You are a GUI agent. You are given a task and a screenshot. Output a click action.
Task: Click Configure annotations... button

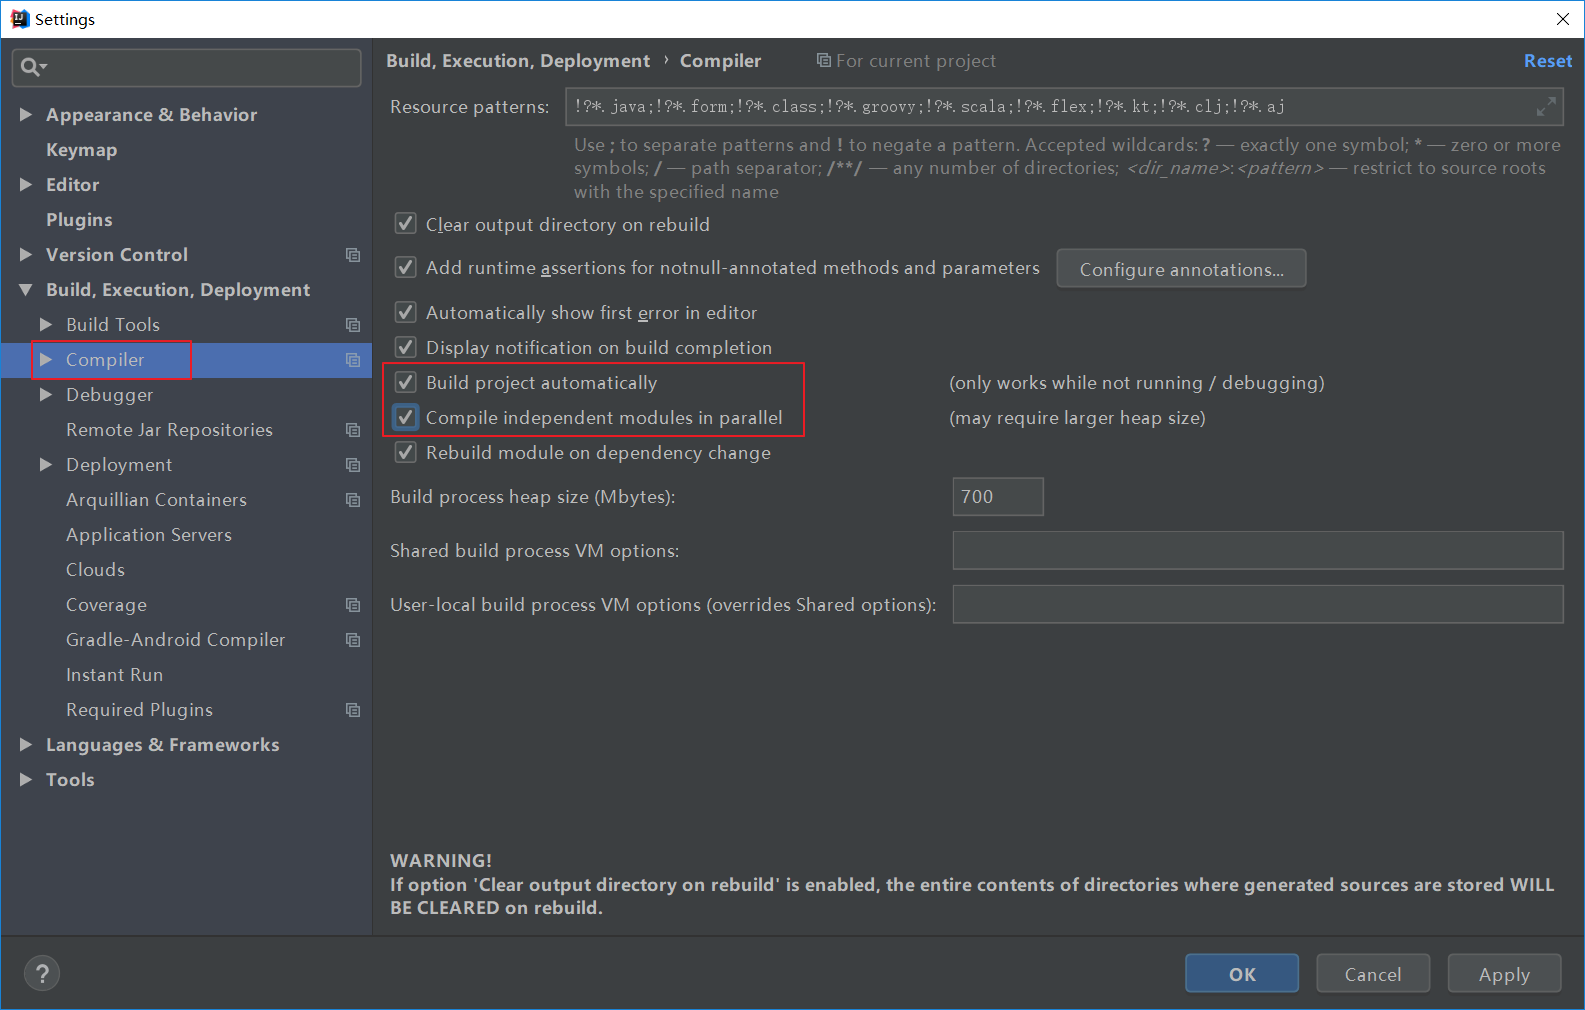[x=1181, y=269]
